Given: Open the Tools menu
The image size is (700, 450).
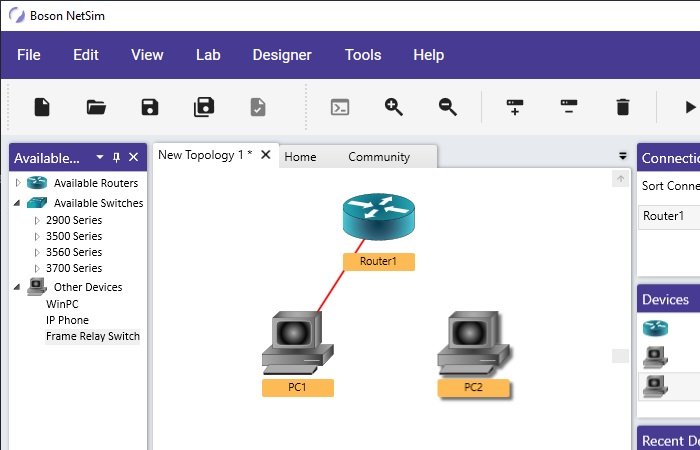Looking at the screenshot, I should coord(363,55).
